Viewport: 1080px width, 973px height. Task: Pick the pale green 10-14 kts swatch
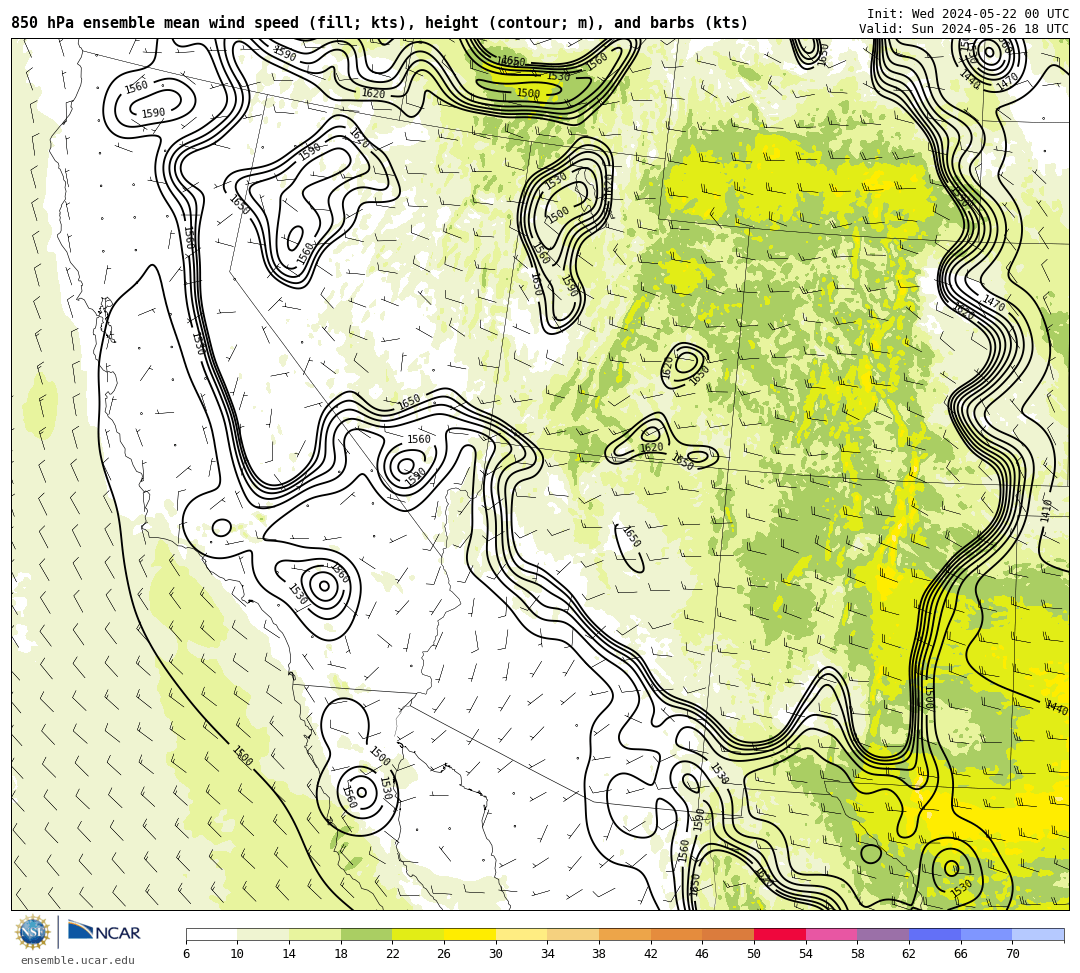pos(263,934)
